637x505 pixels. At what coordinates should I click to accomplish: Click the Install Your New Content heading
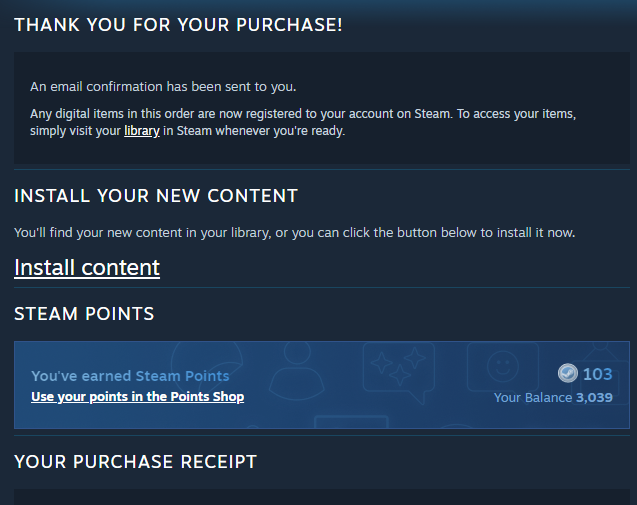click(x=156, y=196)
